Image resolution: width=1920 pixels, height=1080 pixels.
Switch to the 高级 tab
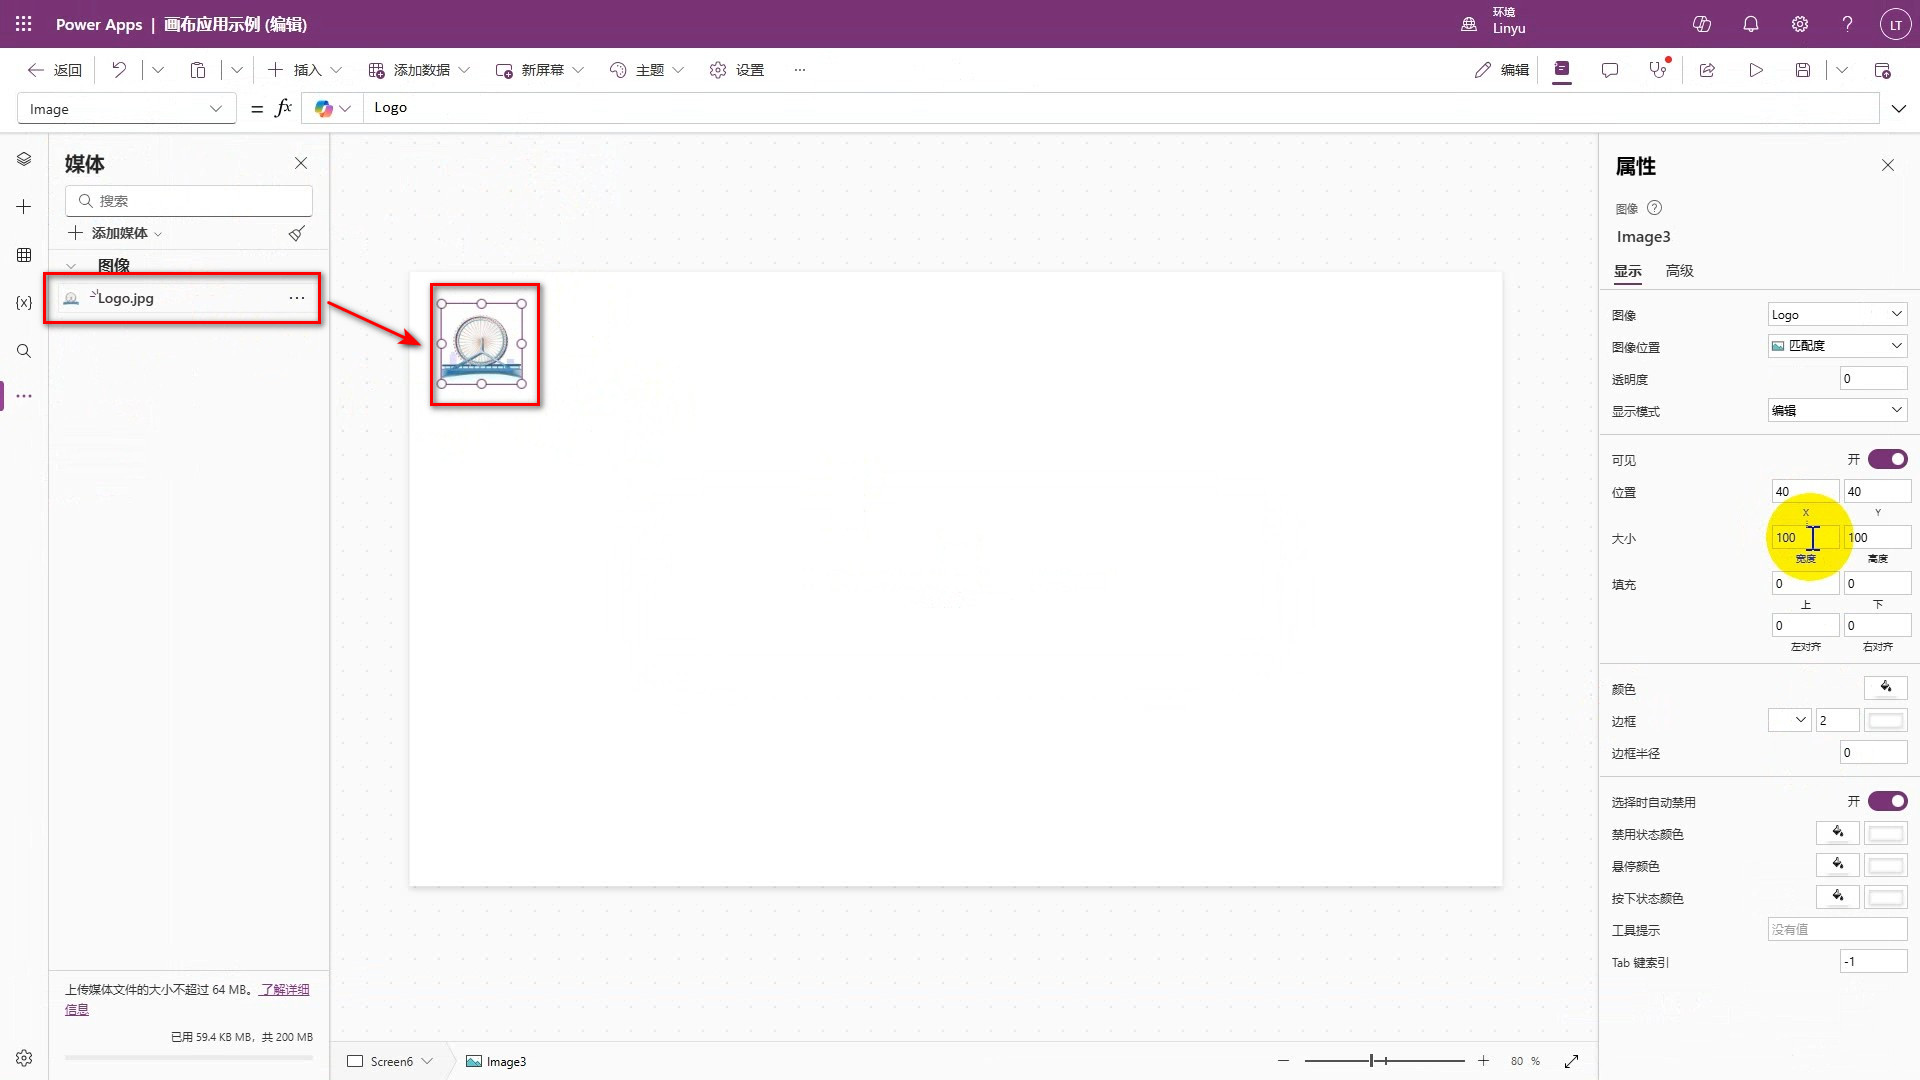(x=1679, y=271)
